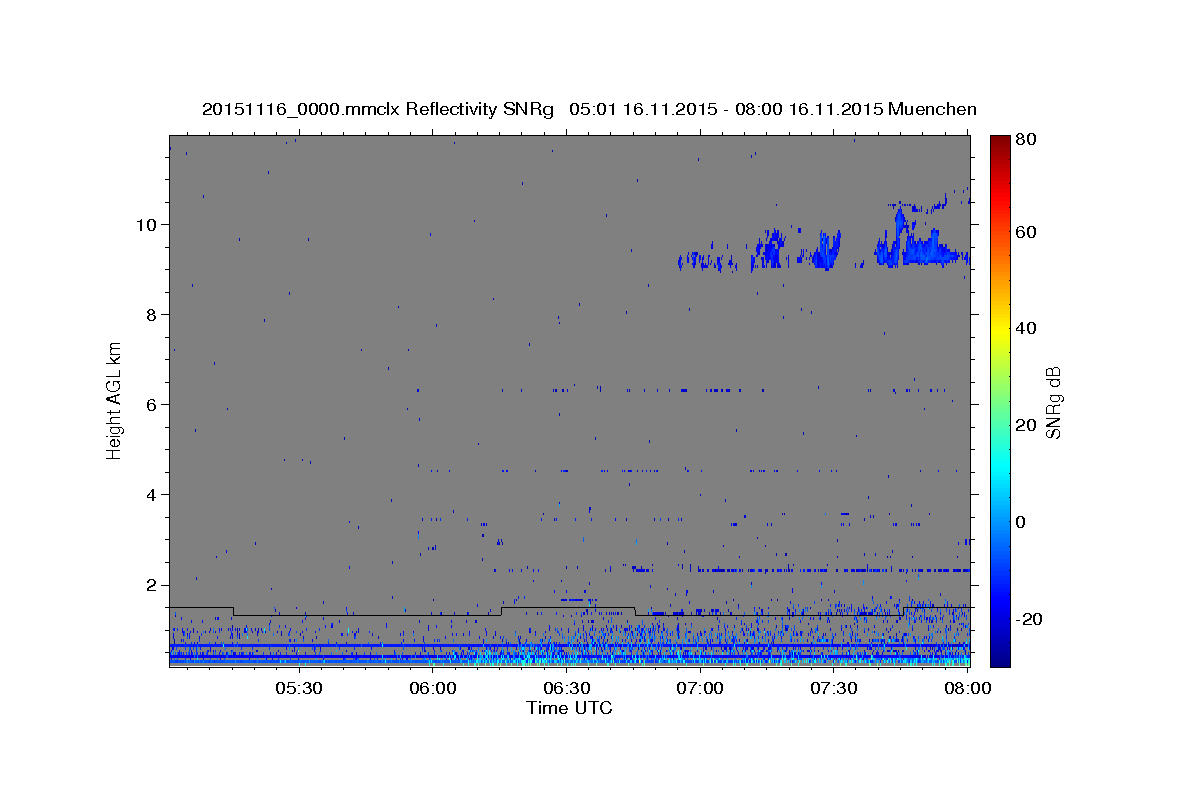The height and width of the screenshot is (800, 1200).
Task: Click the 06:00 time tick label
Action: [432, 688]
